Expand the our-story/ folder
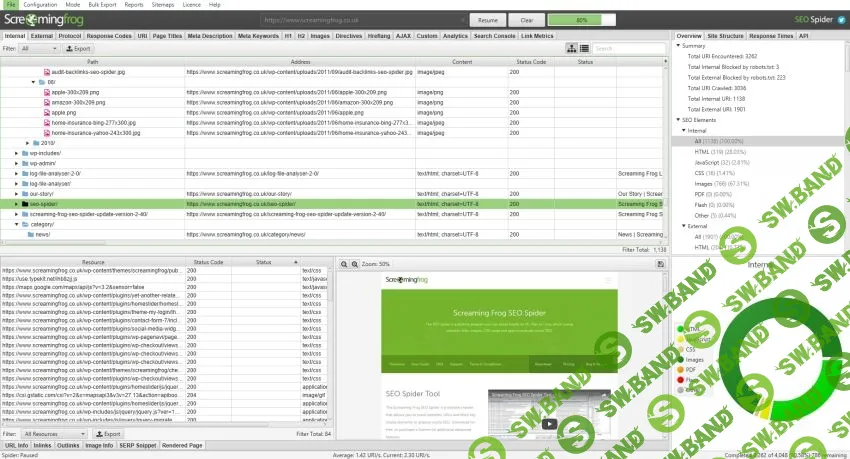 (x=16, y=194)
